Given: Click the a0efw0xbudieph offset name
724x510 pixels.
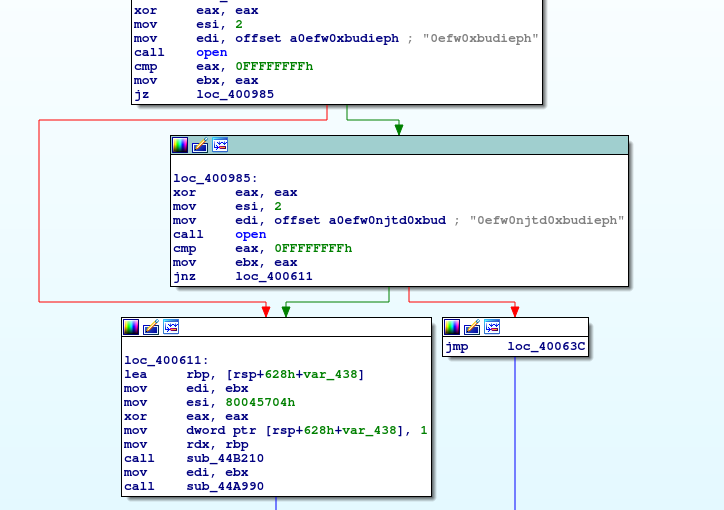Looking at the screenshot, I should click(344, 38).
